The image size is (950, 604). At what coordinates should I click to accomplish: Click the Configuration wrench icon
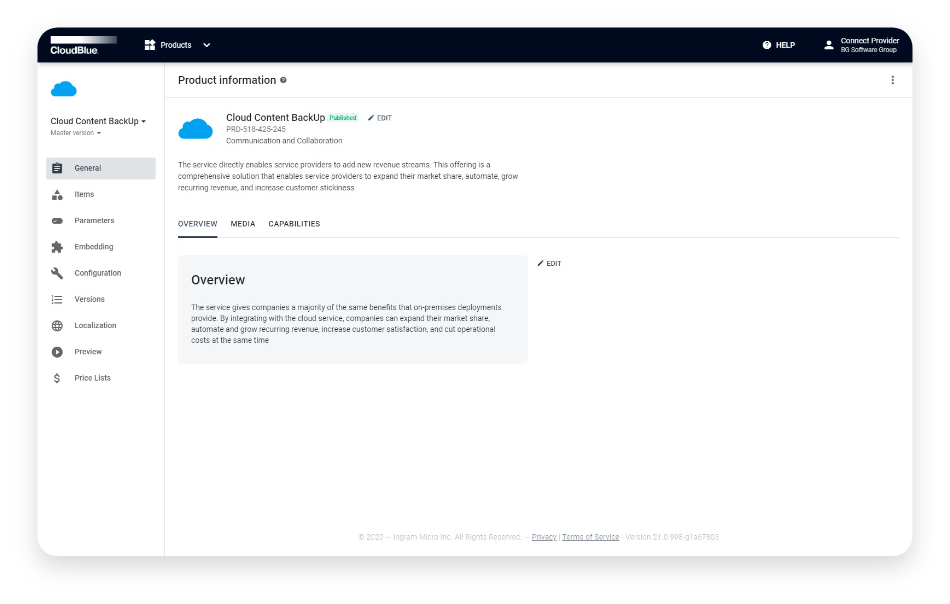click(x=57, y=273)
